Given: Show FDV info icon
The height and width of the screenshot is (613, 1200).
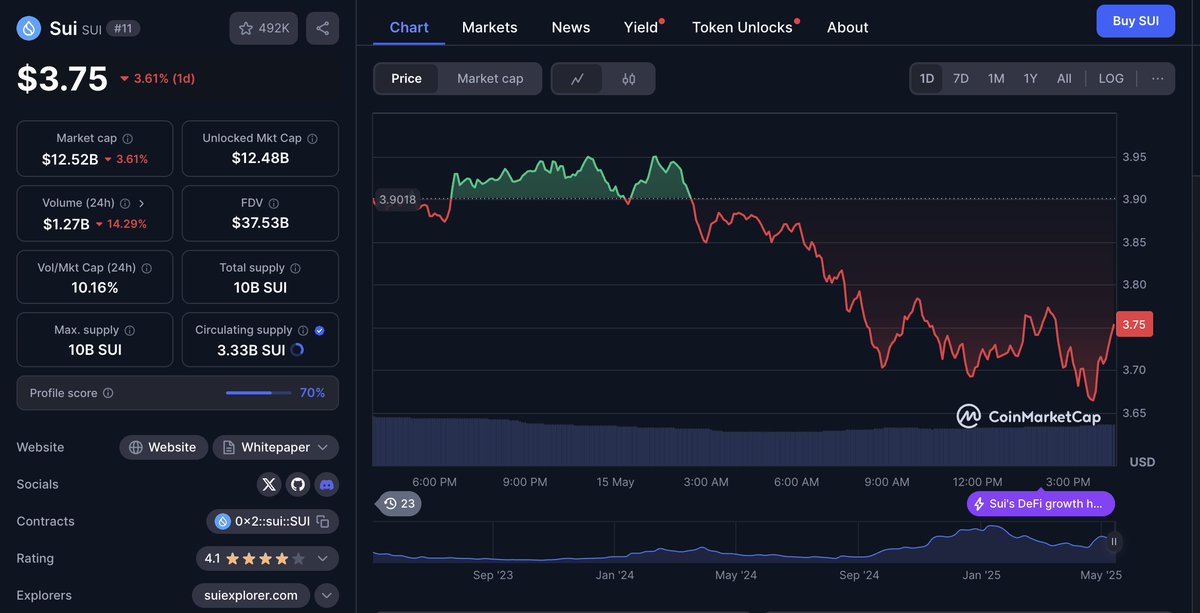Looking at the screenshot, I should click(x=274, y=203).
